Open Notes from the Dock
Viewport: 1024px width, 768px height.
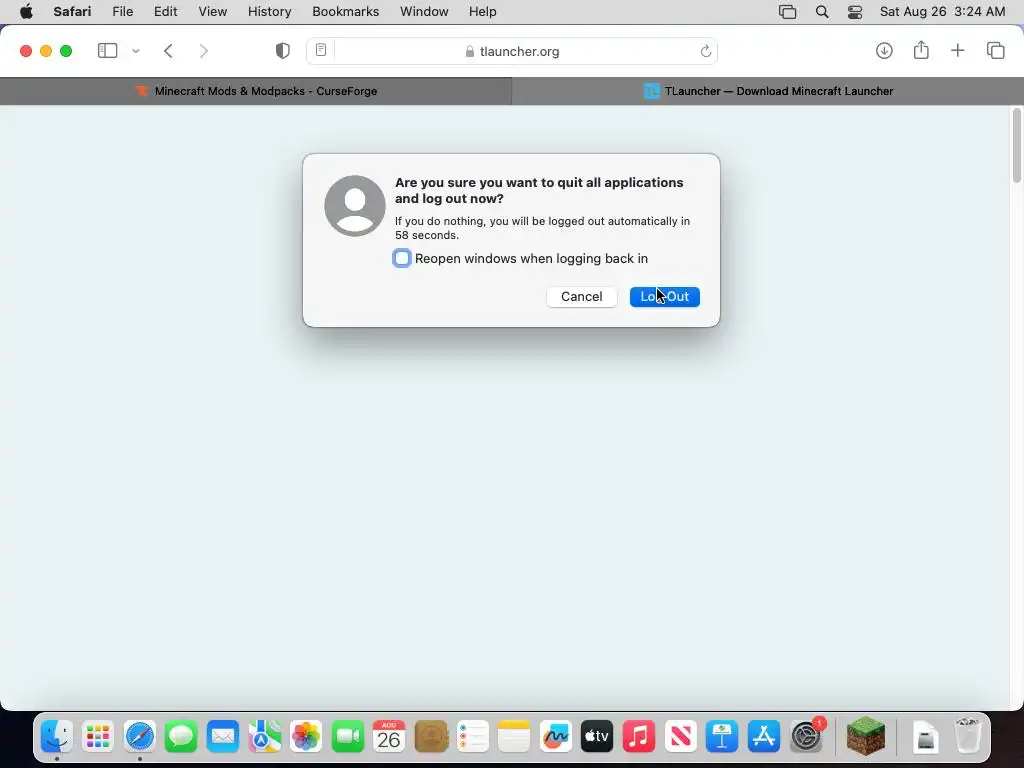point(514,737)
